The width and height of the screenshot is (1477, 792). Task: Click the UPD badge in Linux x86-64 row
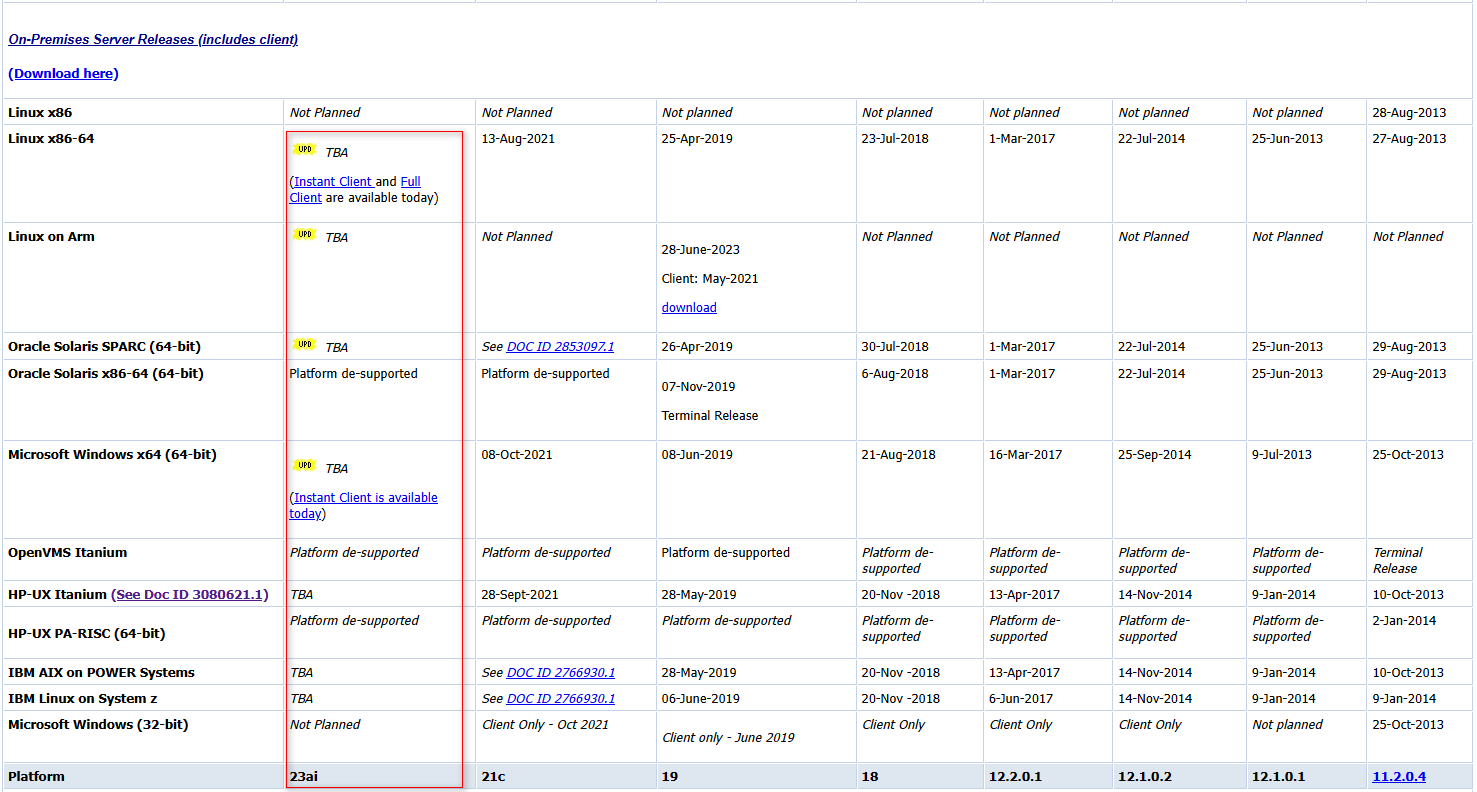coord(305,150)
